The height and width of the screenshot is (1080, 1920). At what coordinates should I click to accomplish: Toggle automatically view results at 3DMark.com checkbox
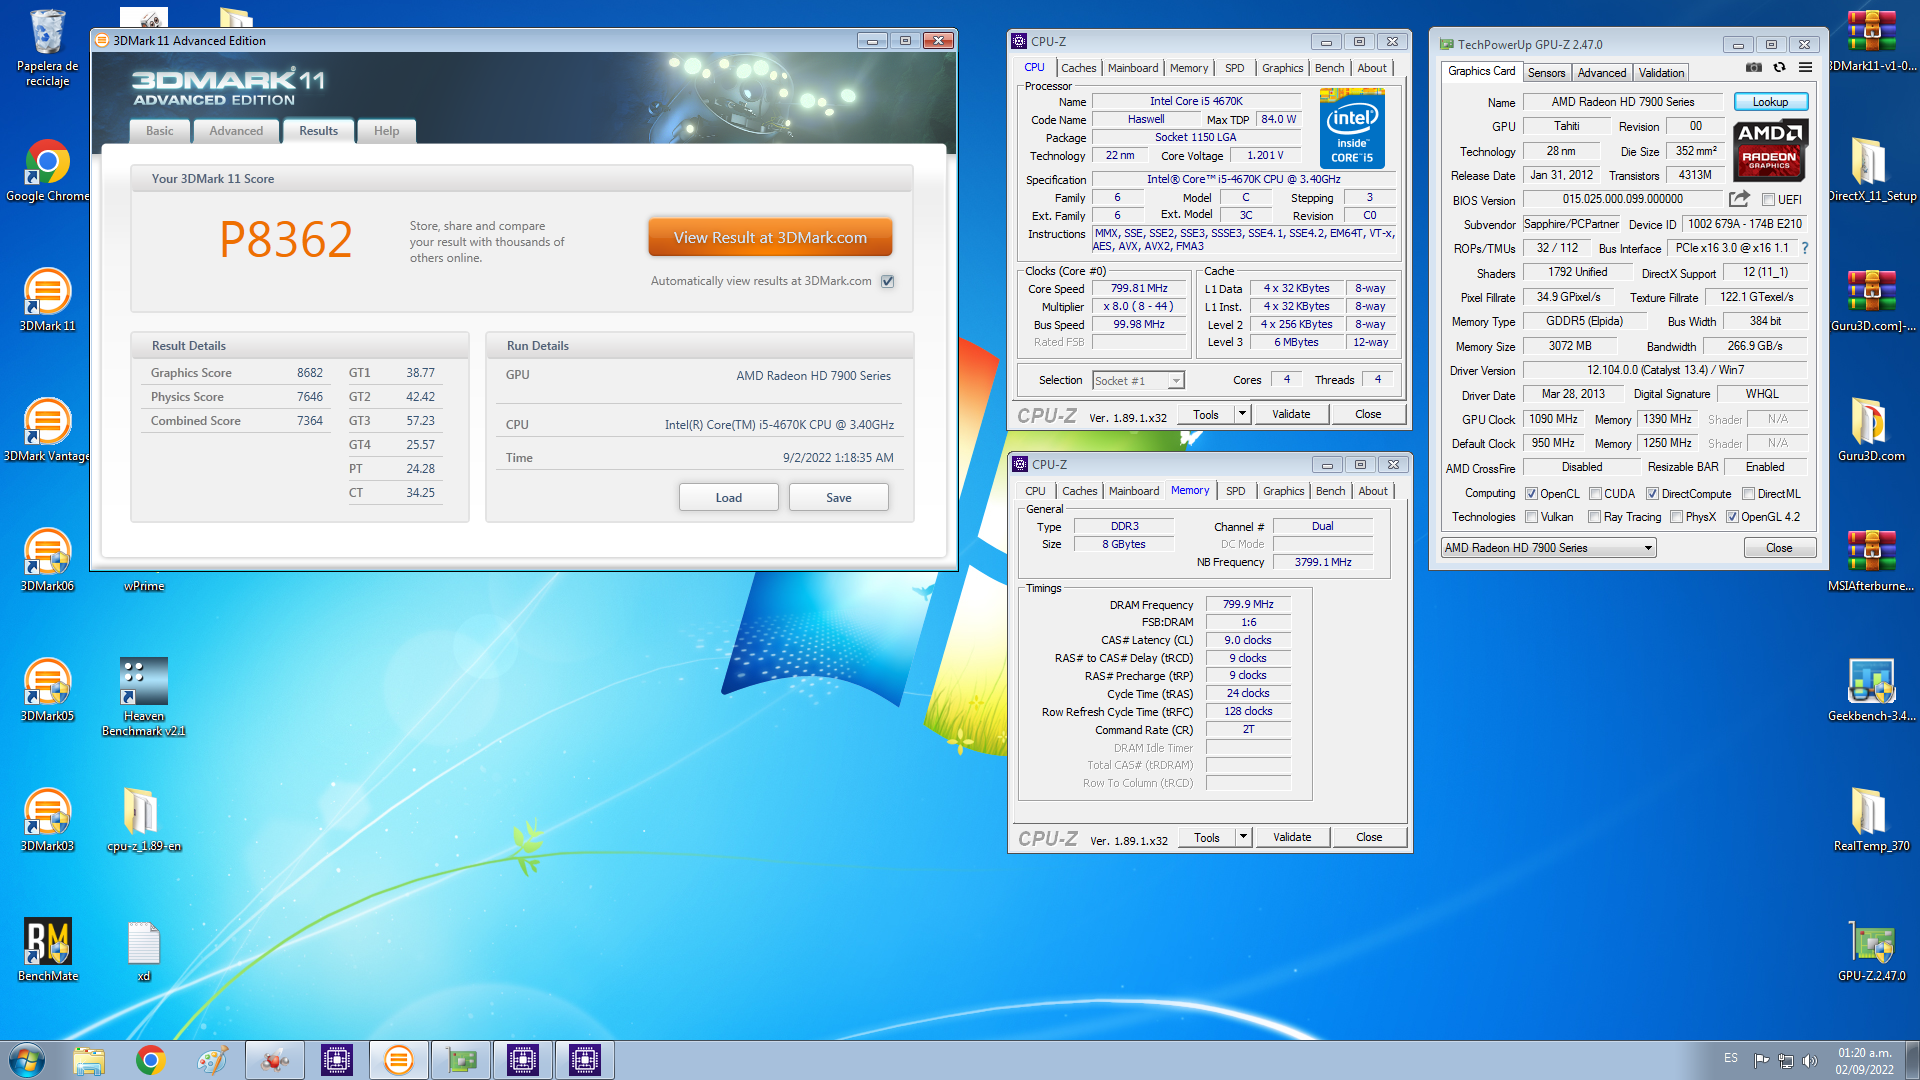click(x=887, y=281)
